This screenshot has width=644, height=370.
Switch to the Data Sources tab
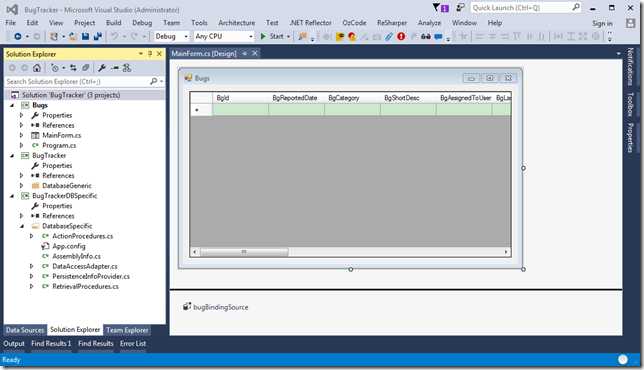coord(25,330)
